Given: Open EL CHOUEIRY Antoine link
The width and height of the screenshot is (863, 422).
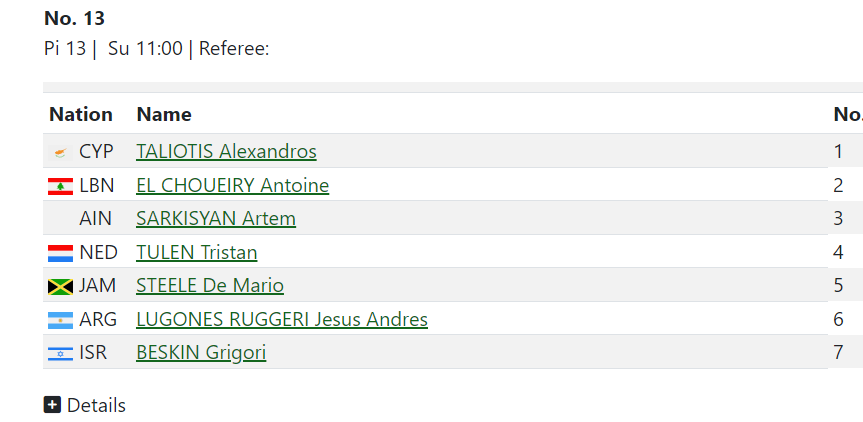Looking at the screenshot, I should (x=232, y=186).
